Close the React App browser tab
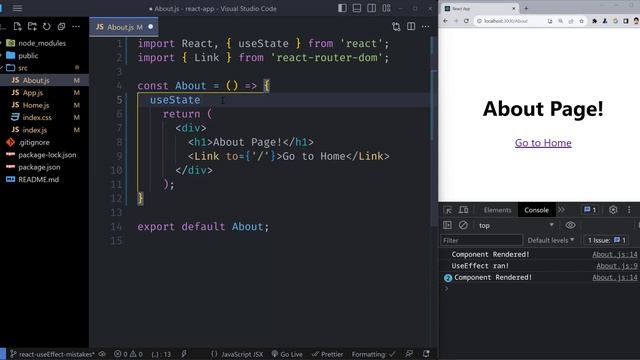 [x=513, y=9]
